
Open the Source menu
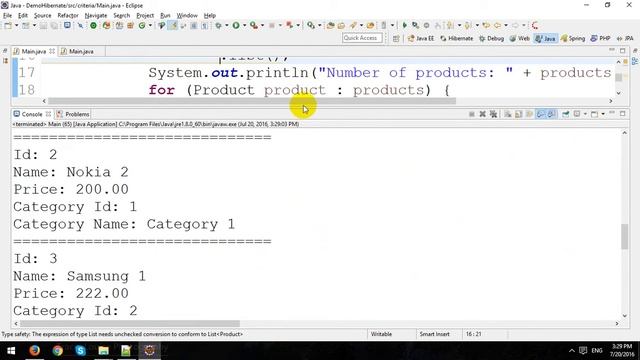[x=42, y=16]
